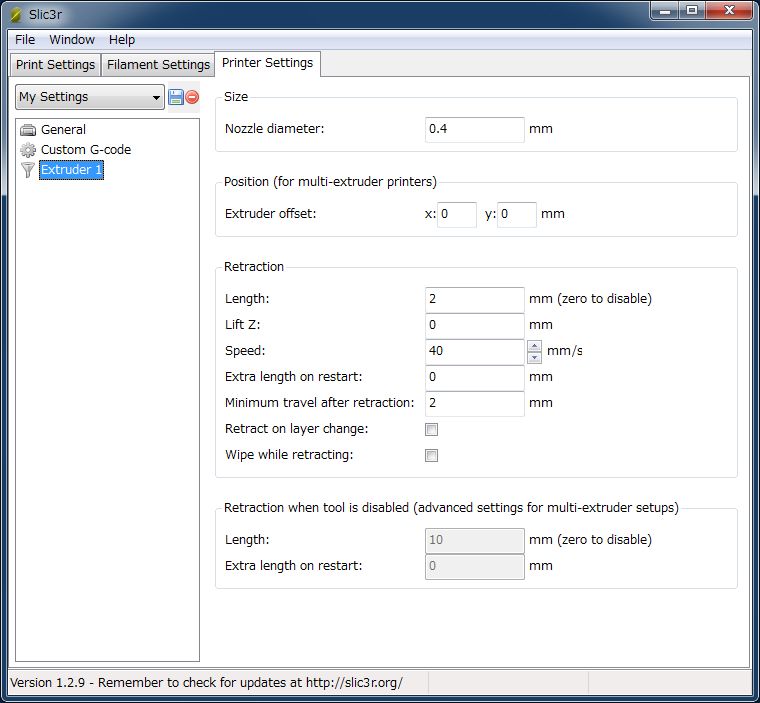Click 'Minimum travel after retraction:' label
The width and height of the screenshot is (760, 703).
[x=320, y=403]
